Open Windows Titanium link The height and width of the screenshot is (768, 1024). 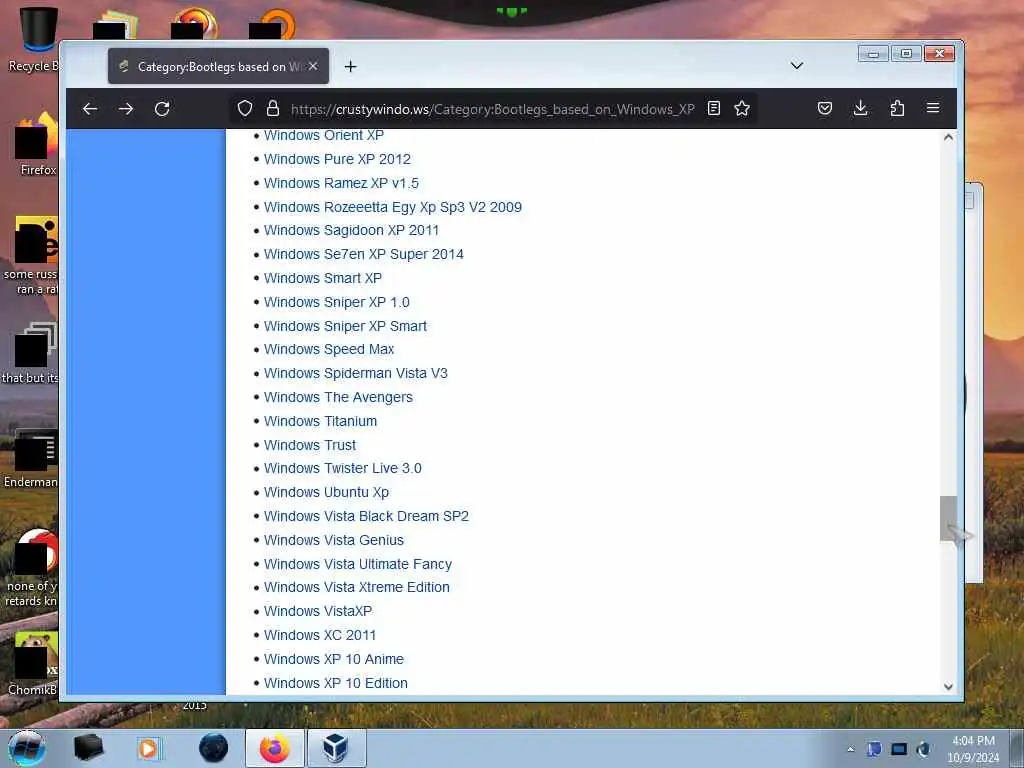320,421
